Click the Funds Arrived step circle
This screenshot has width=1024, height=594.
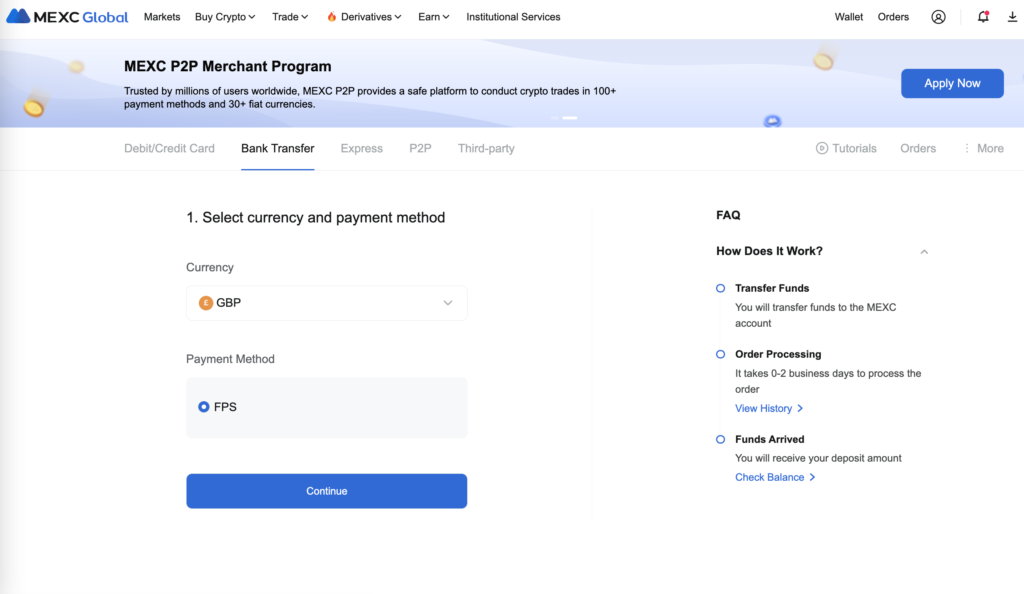(x=720, y=439)
